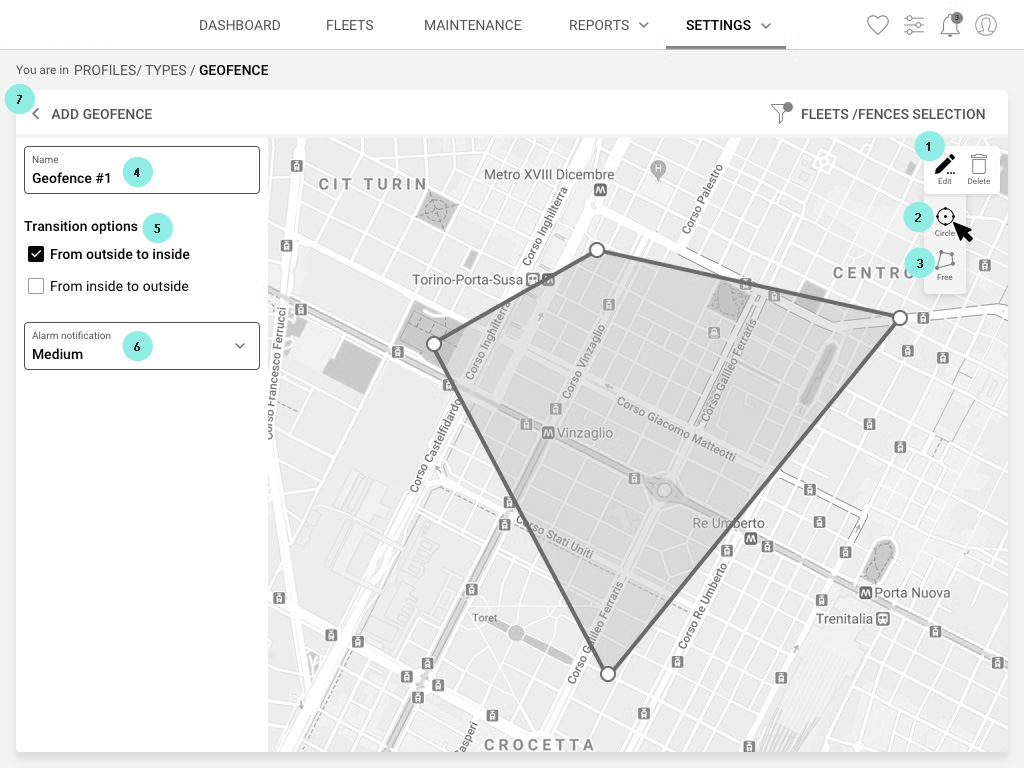Viewport: 1024px width, 768px height.
Task: Click metro icon under Metro XVIII Dicembre
Action: (x=600, y=190)
